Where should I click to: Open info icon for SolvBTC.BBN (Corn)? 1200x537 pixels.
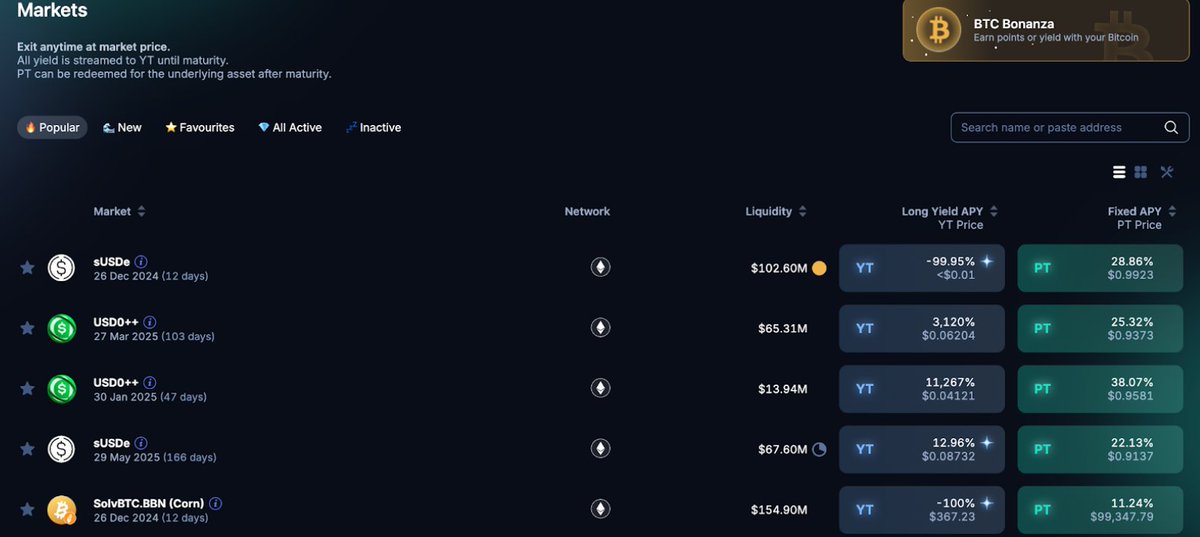[x=215, y=504]
